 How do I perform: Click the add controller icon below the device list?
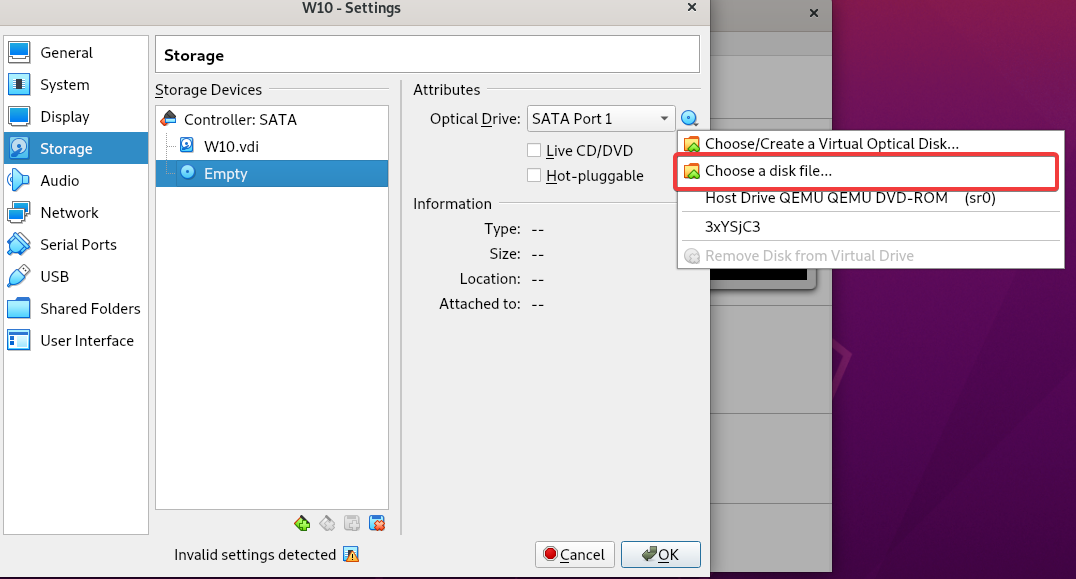[302, 523]
